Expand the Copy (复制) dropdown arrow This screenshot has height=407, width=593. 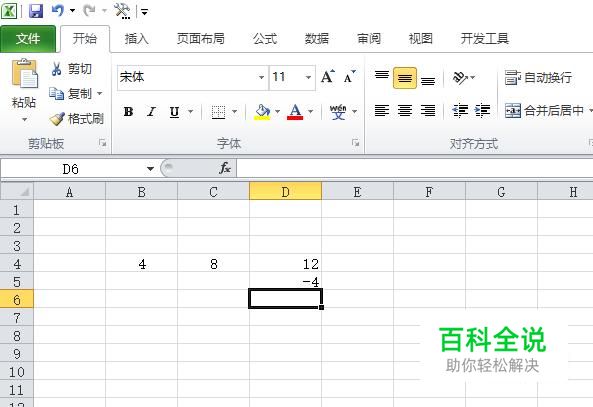[100, 93]
